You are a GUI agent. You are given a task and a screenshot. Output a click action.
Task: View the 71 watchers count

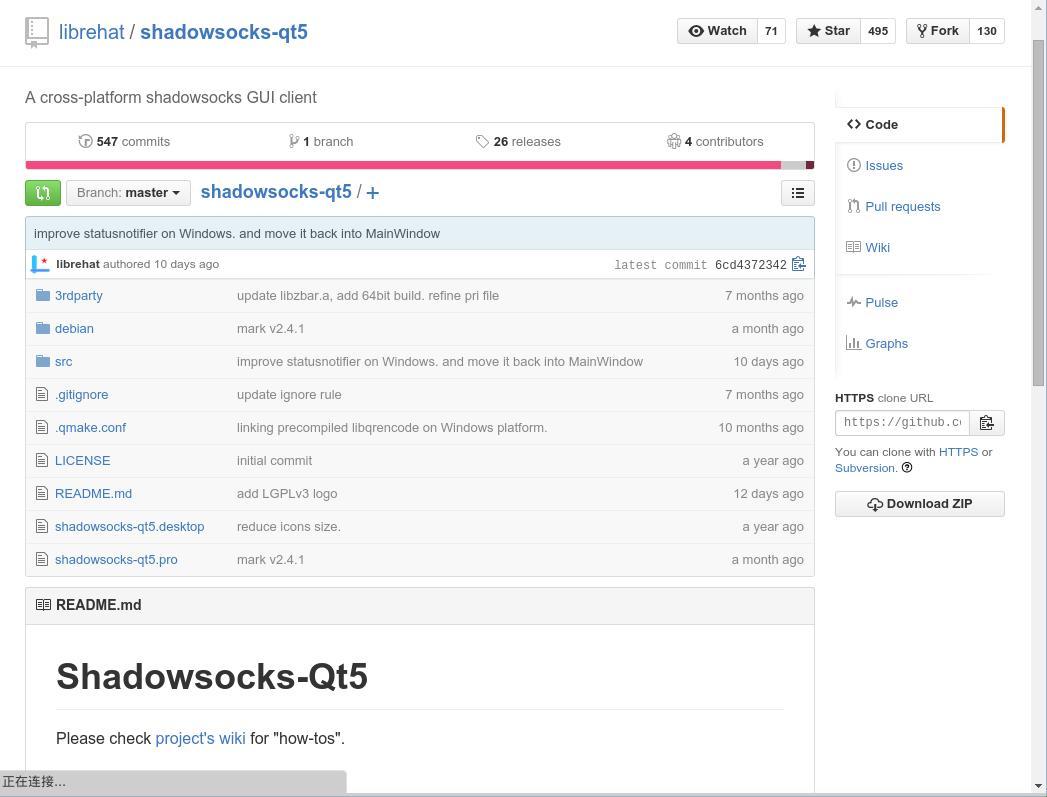click(x=771, y=31)
